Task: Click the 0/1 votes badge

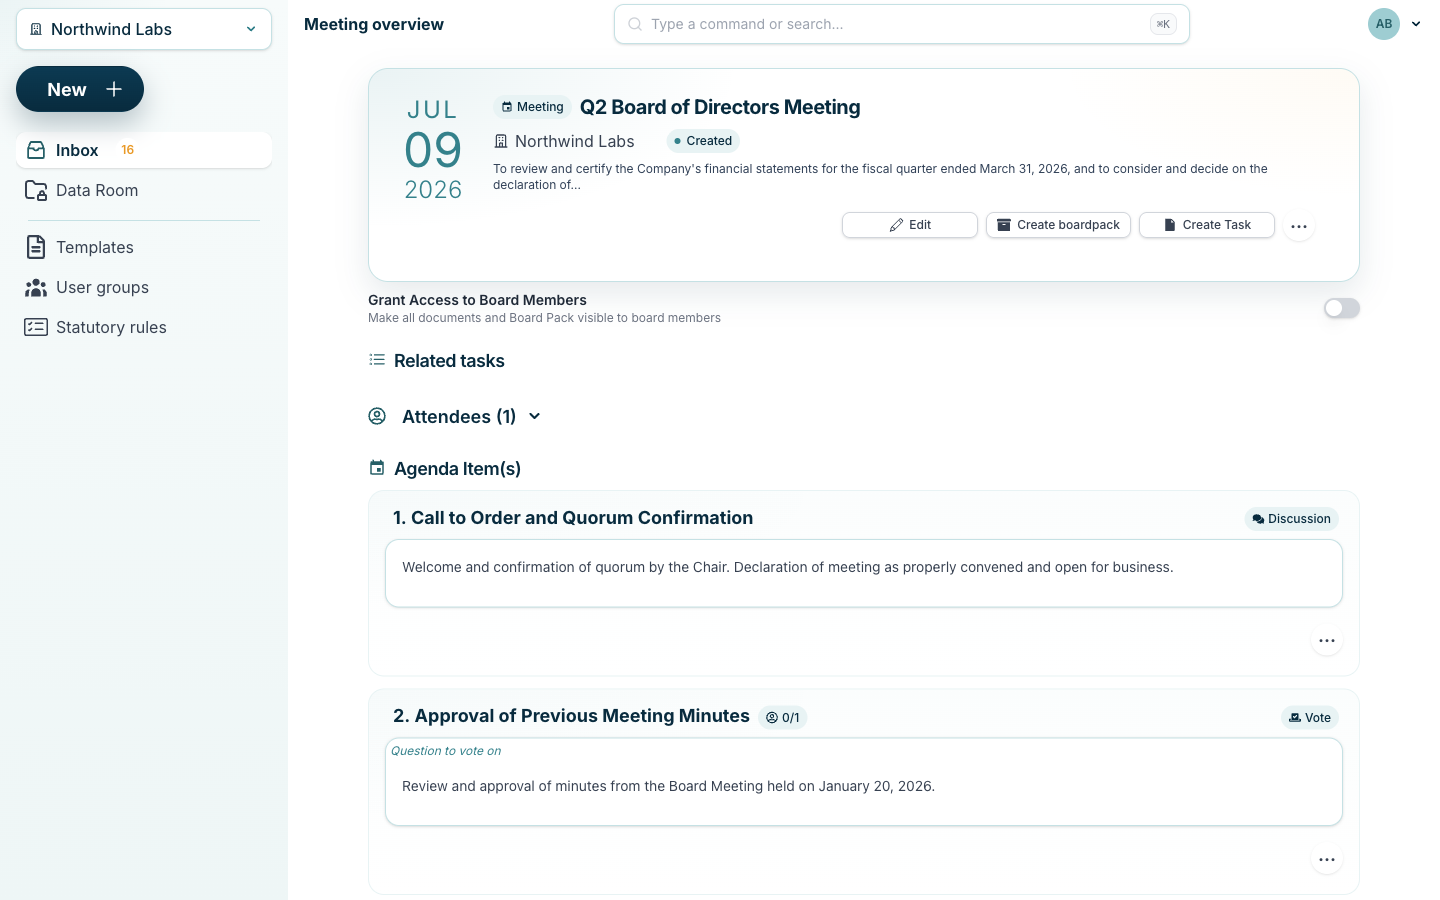Action: (x=783, y=717)
